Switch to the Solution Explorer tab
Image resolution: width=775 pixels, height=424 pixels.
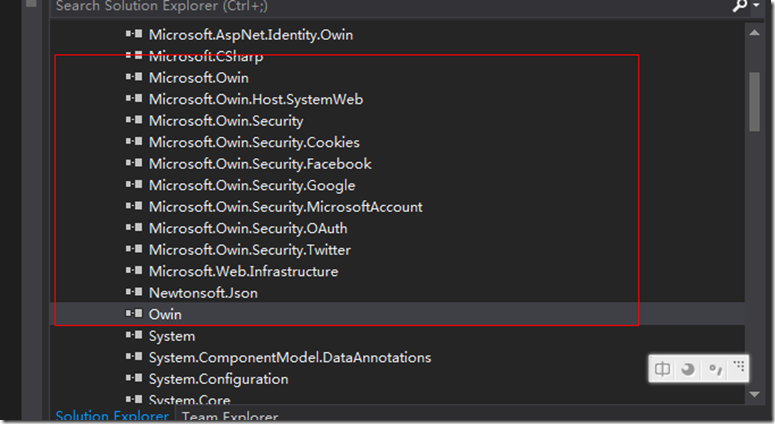(111, 416)
